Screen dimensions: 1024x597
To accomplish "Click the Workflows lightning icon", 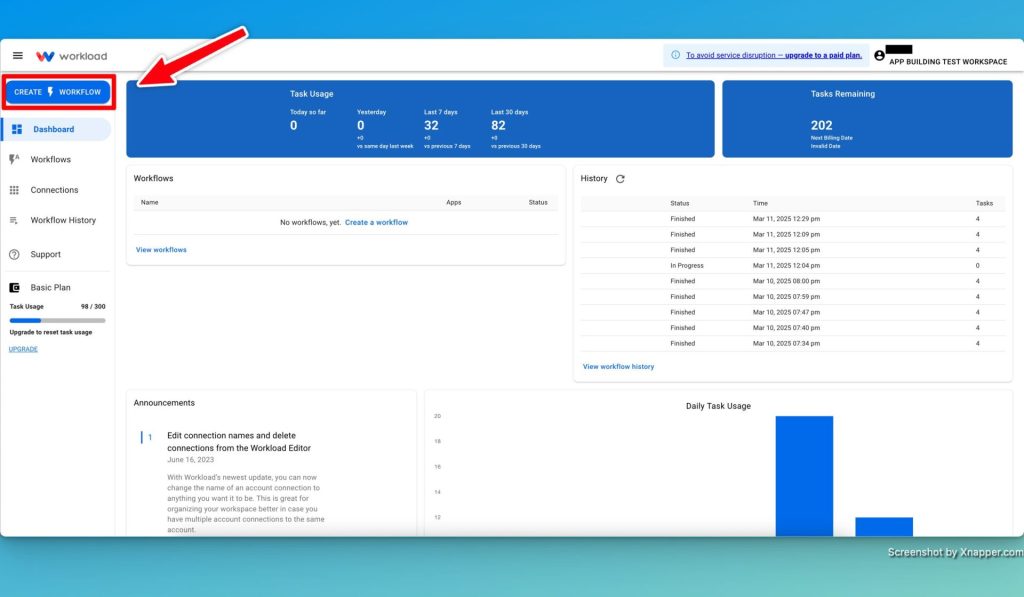I will [14, 159].
